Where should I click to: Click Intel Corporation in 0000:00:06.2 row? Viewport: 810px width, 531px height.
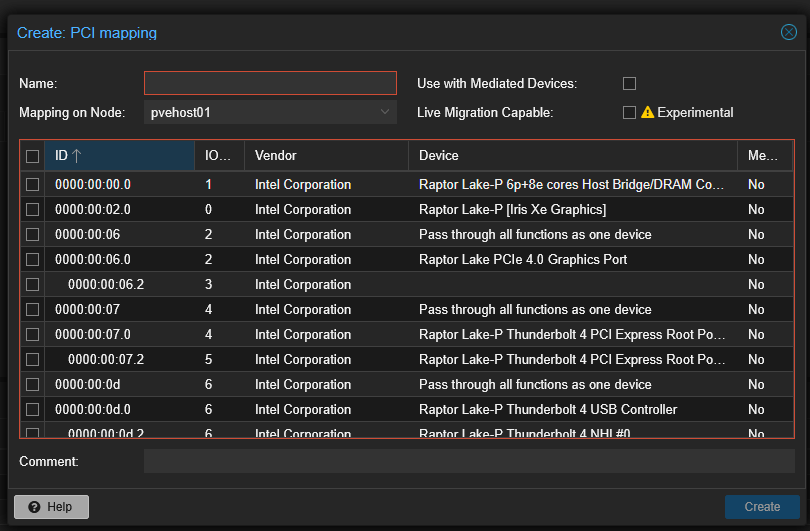[303, 285]
